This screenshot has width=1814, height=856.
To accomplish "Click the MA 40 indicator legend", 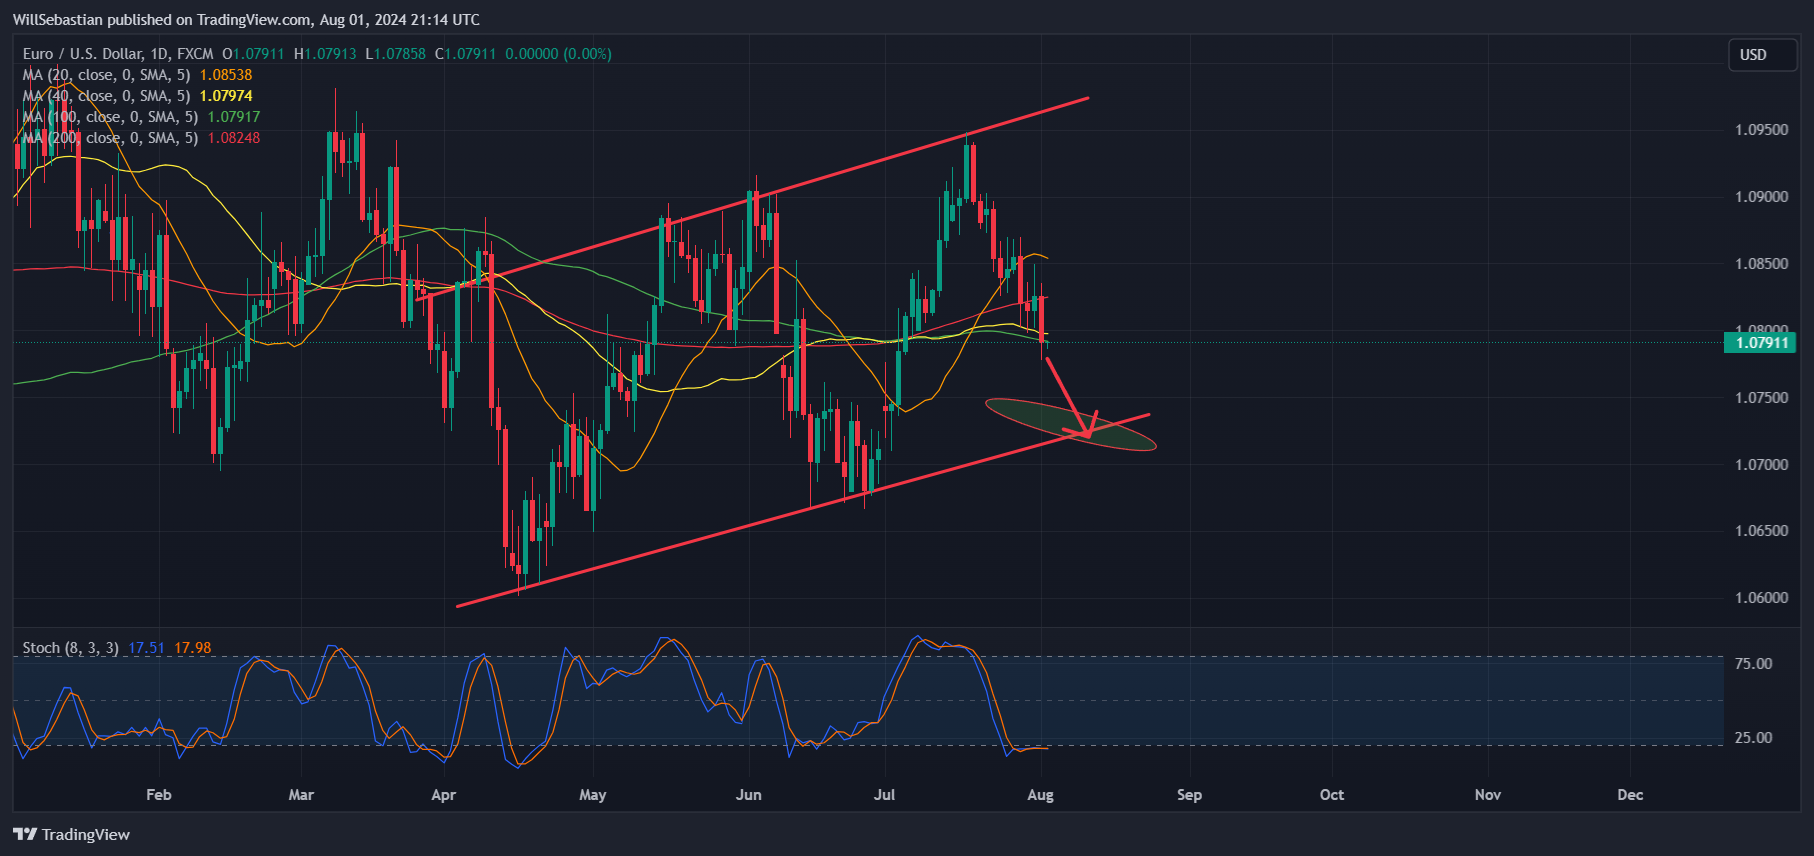I will 106,96.
